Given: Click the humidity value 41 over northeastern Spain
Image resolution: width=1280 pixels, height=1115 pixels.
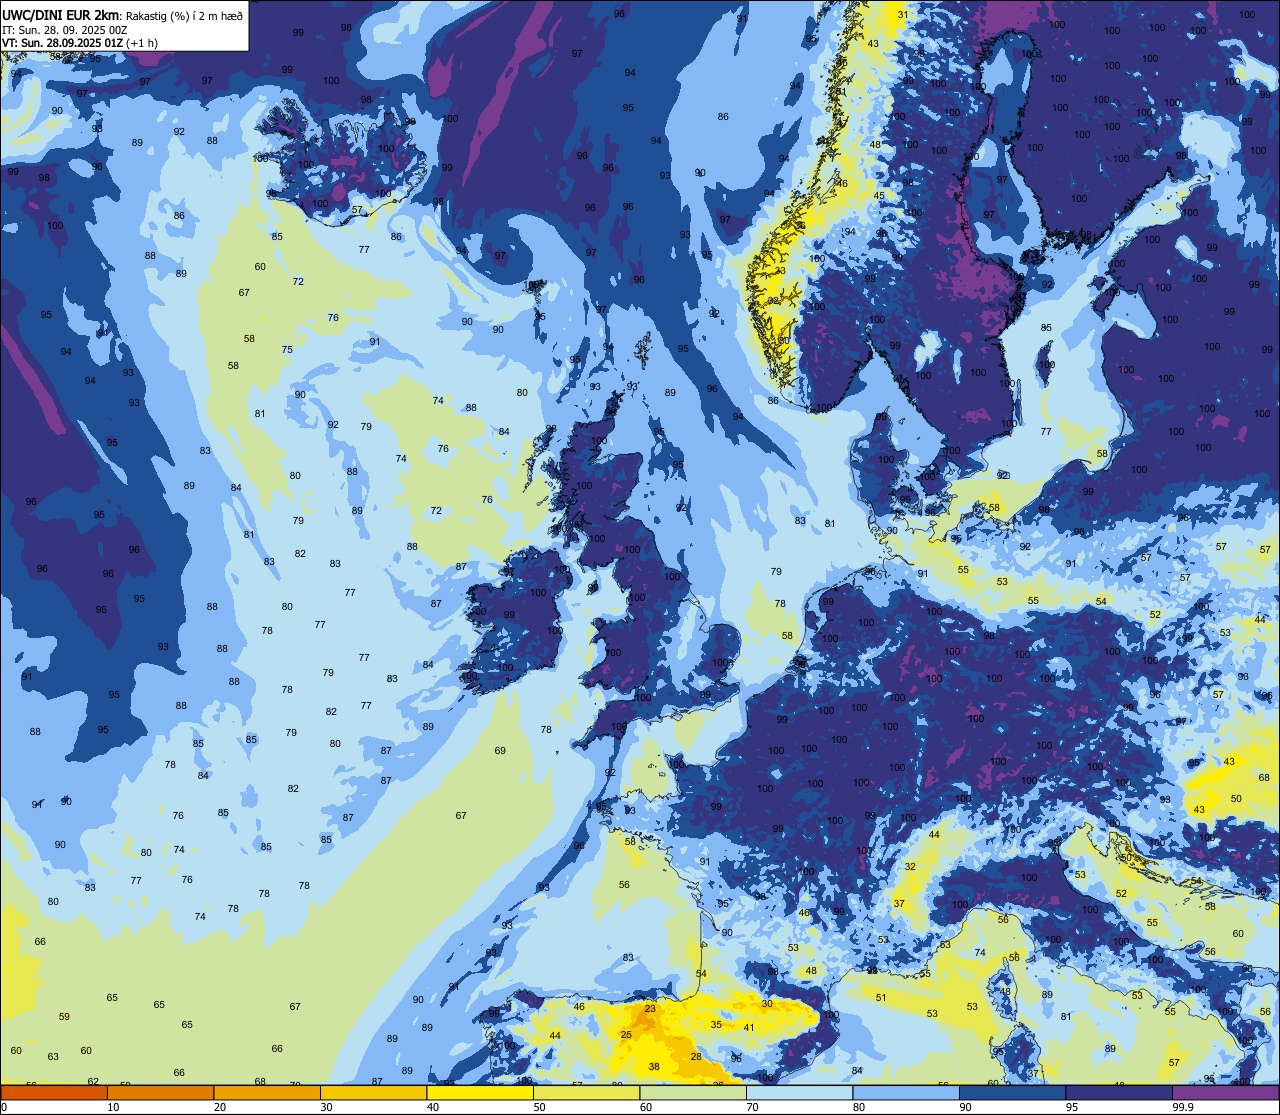Looking at the screenshot, I should [x=749, y=1028].
